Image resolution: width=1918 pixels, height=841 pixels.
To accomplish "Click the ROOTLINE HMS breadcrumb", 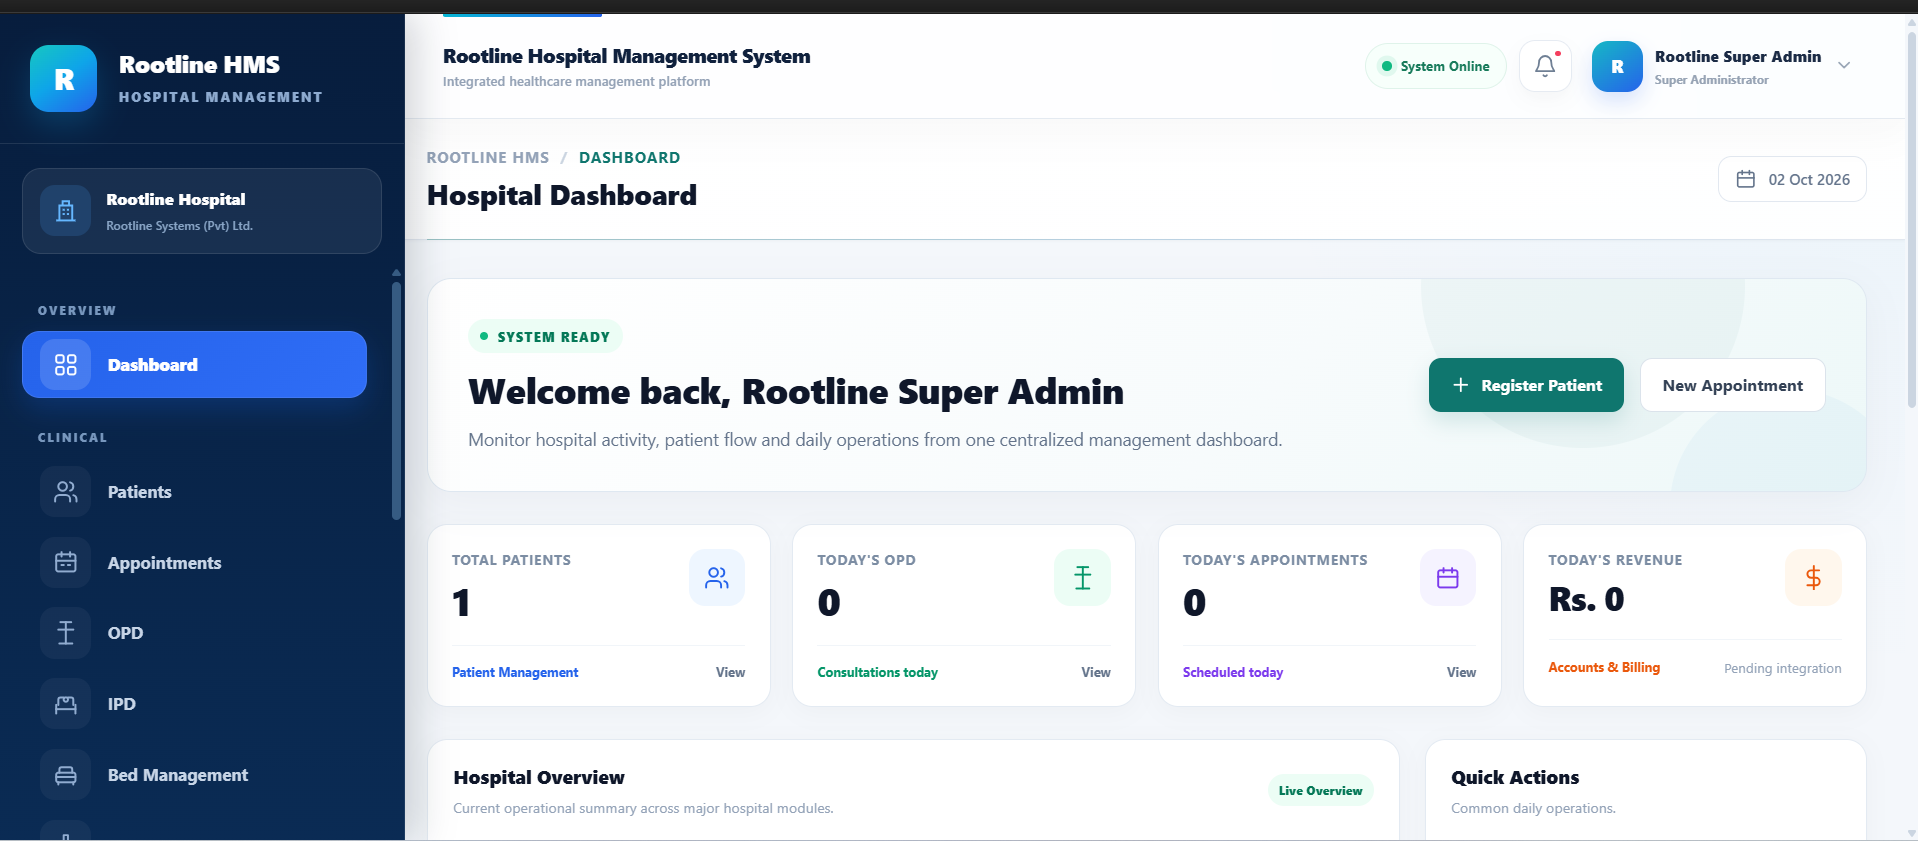I will pos(488,158).
